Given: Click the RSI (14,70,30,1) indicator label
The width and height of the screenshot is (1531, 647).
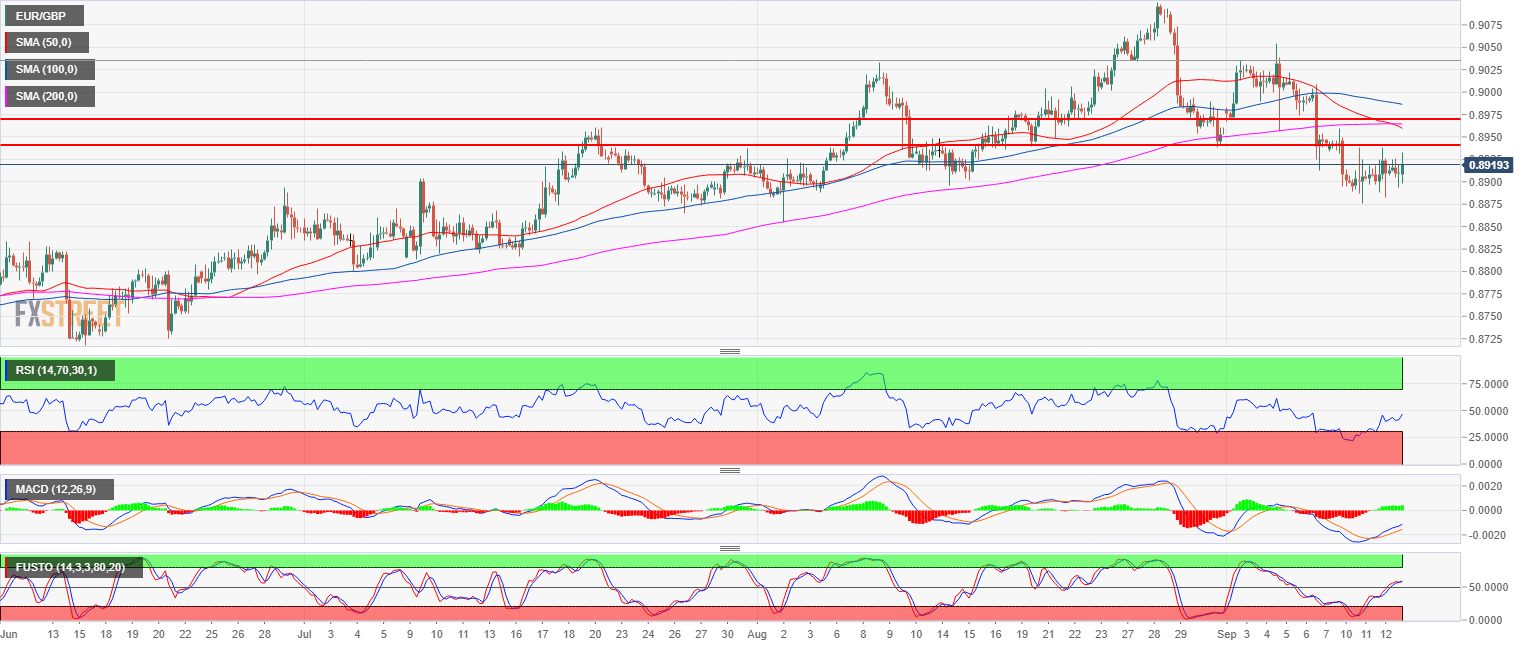Looking at the screenshot, I should coord(58,371).
